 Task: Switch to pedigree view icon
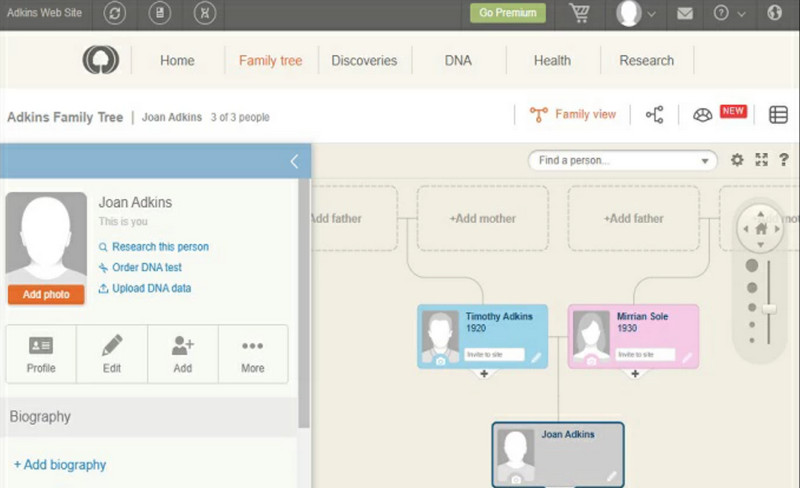pyautogui.click(x=654, y=115)
